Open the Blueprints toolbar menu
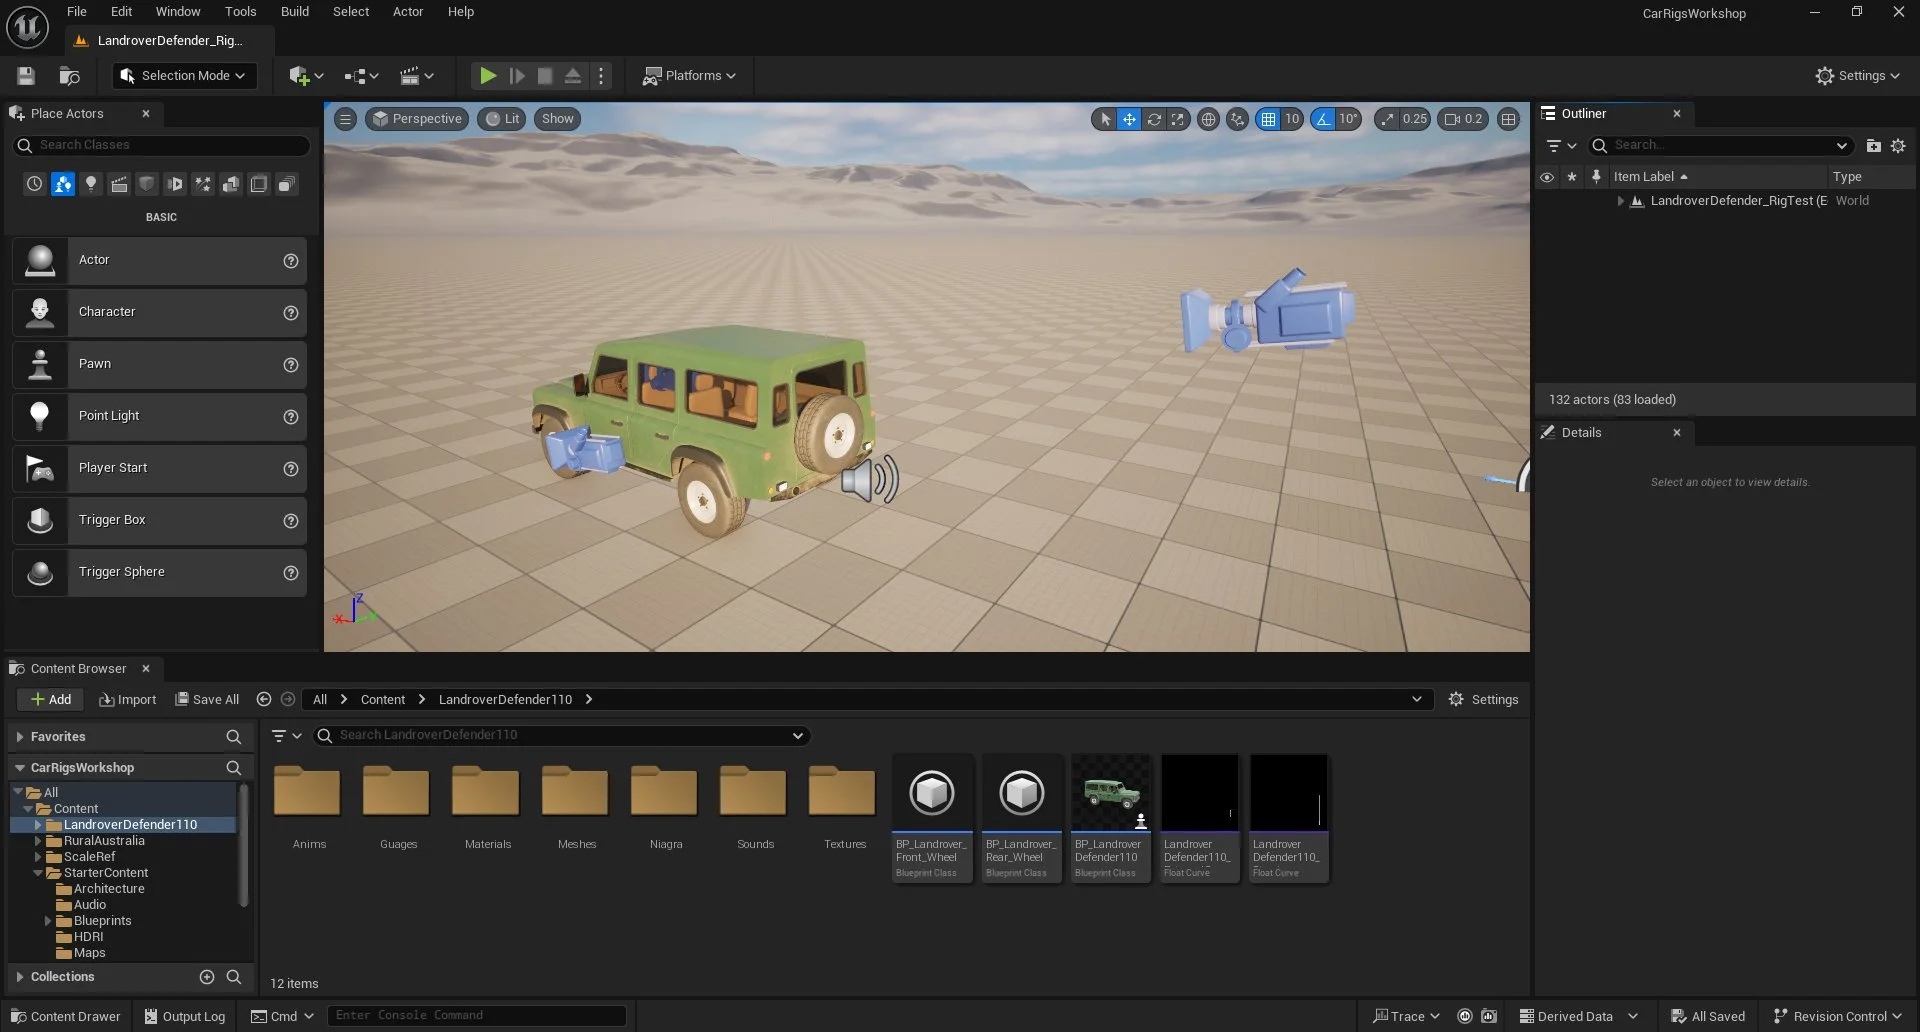Viewport: 1920px width, 1032px height. [361, 76]
